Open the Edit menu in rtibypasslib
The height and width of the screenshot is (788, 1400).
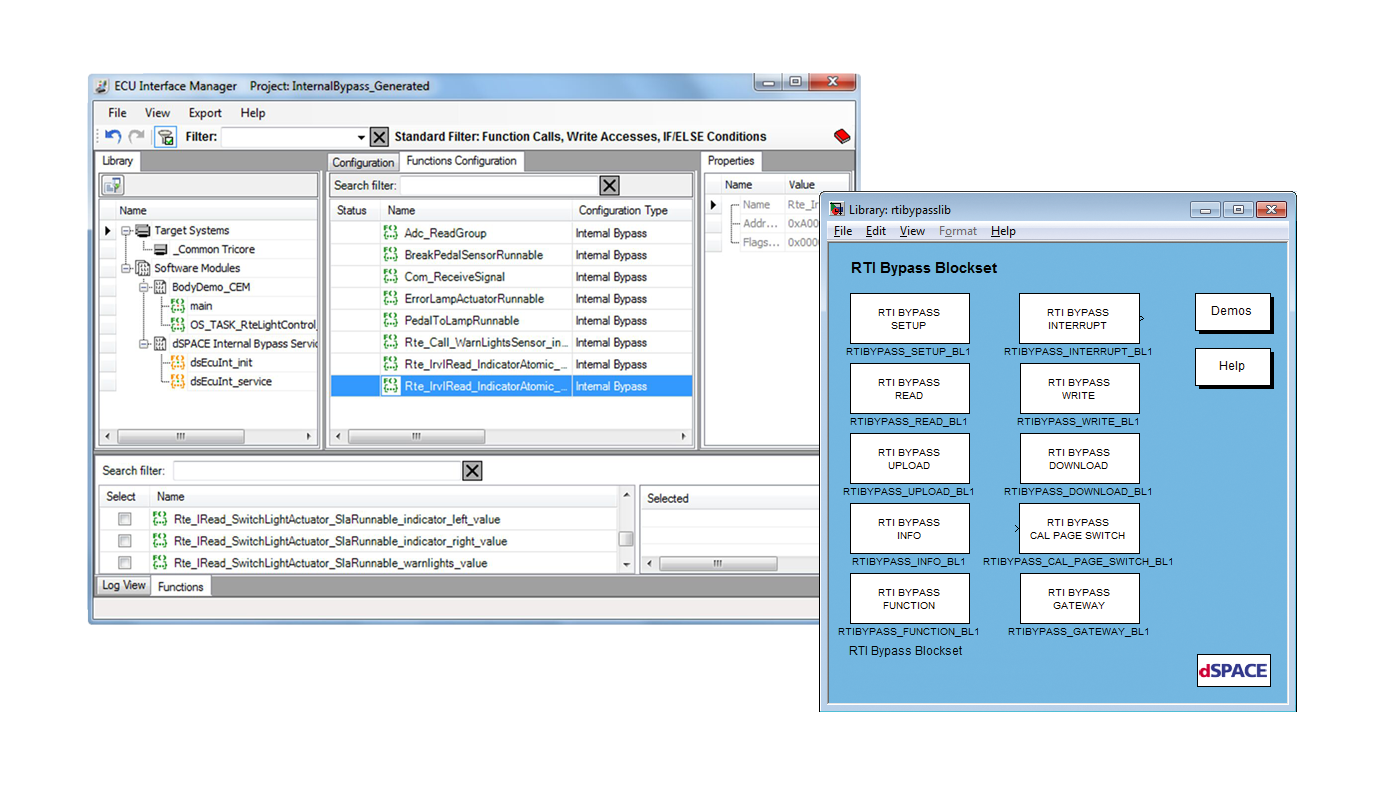pos(876,231)
